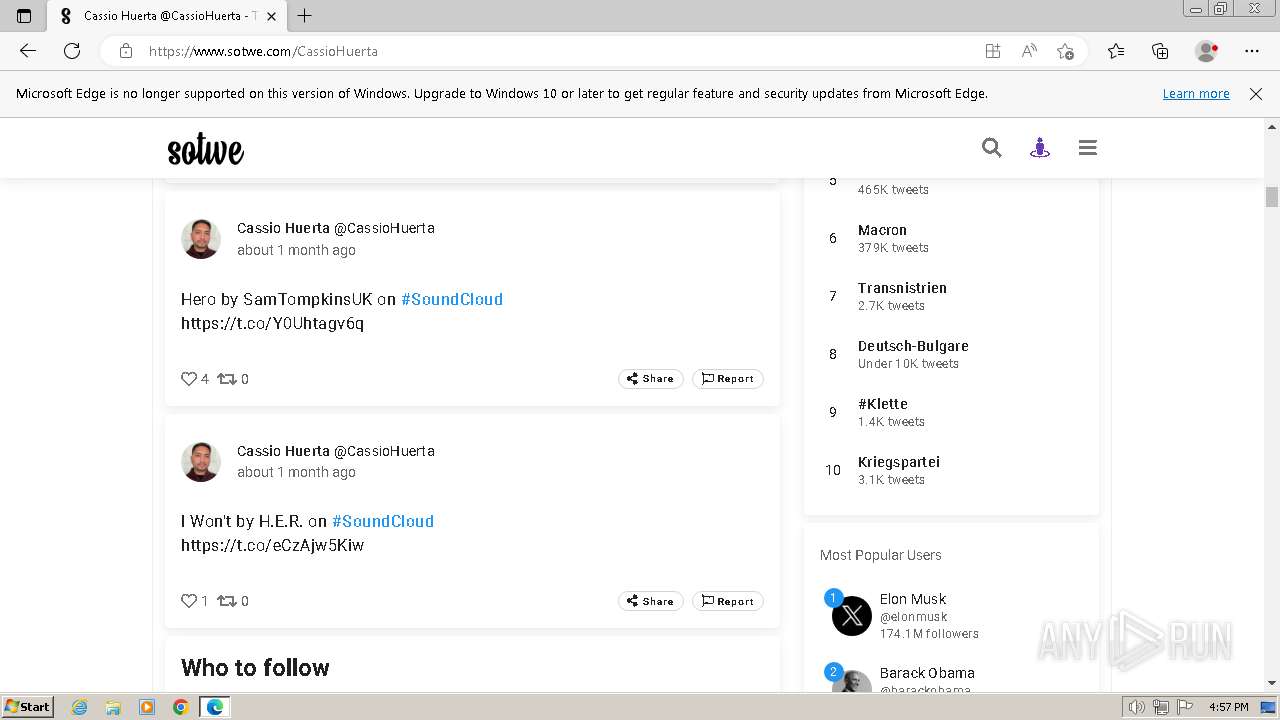Open the Transnistrien trending topic
Screen dimensions: 1280x720
click(x=902, y=288)
